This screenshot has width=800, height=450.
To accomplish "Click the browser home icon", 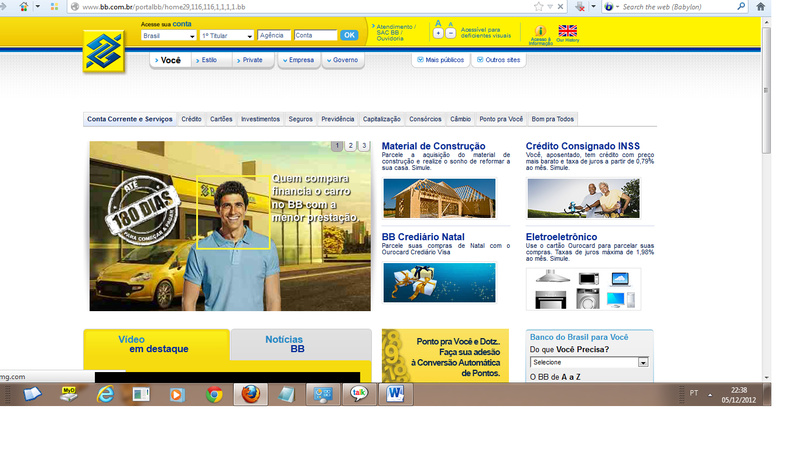I will click(760, 7).
